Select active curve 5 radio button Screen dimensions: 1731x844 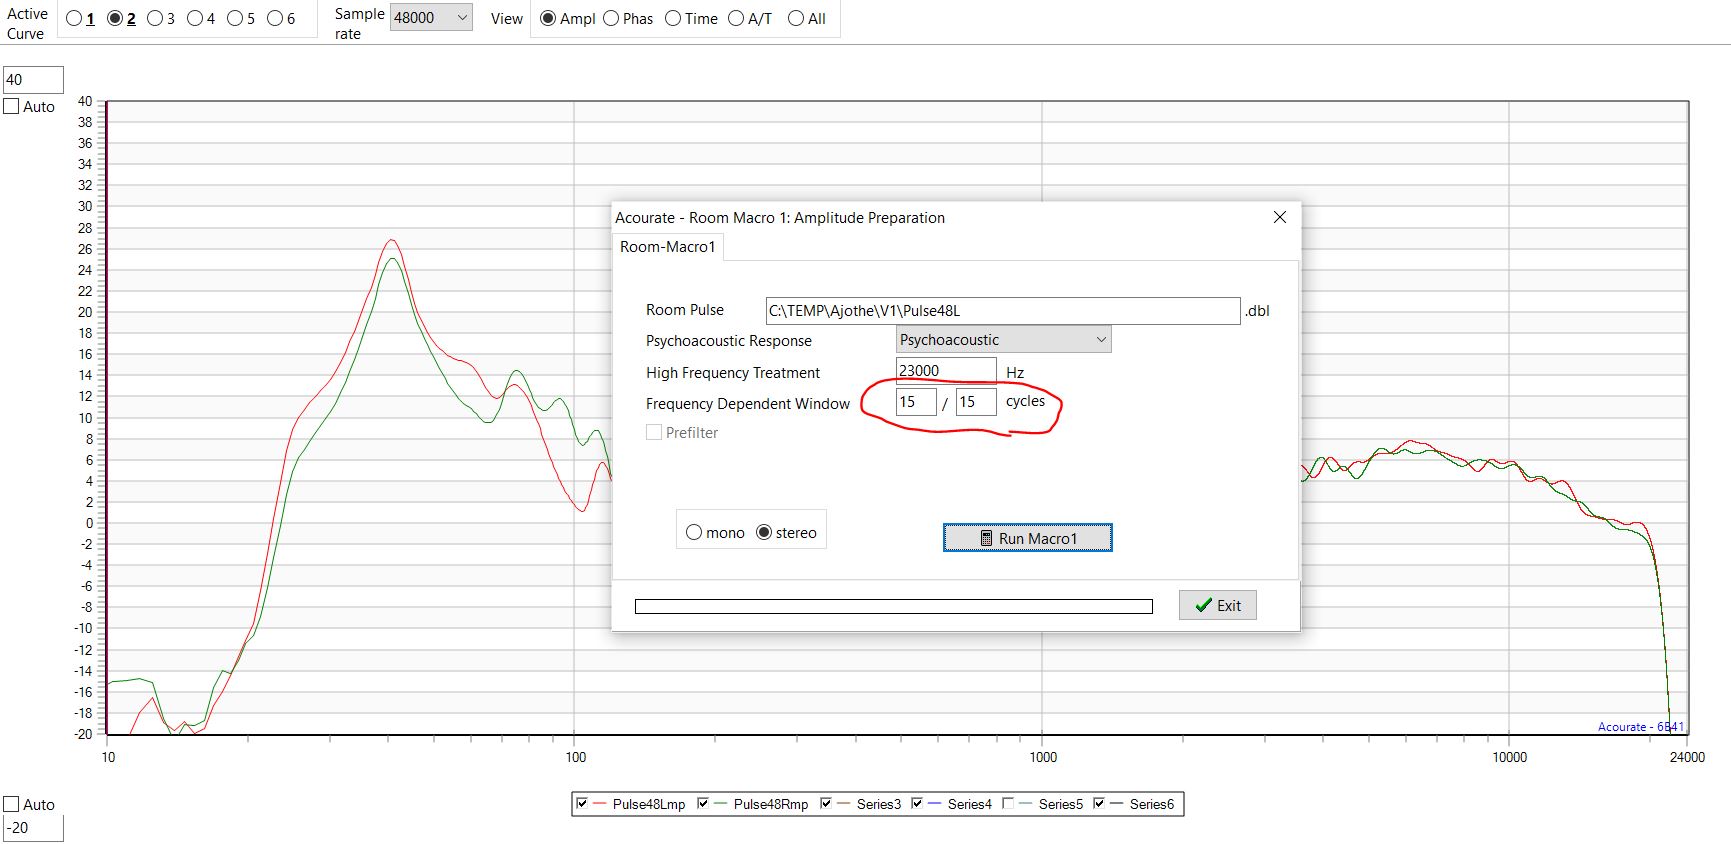point(235,18)
